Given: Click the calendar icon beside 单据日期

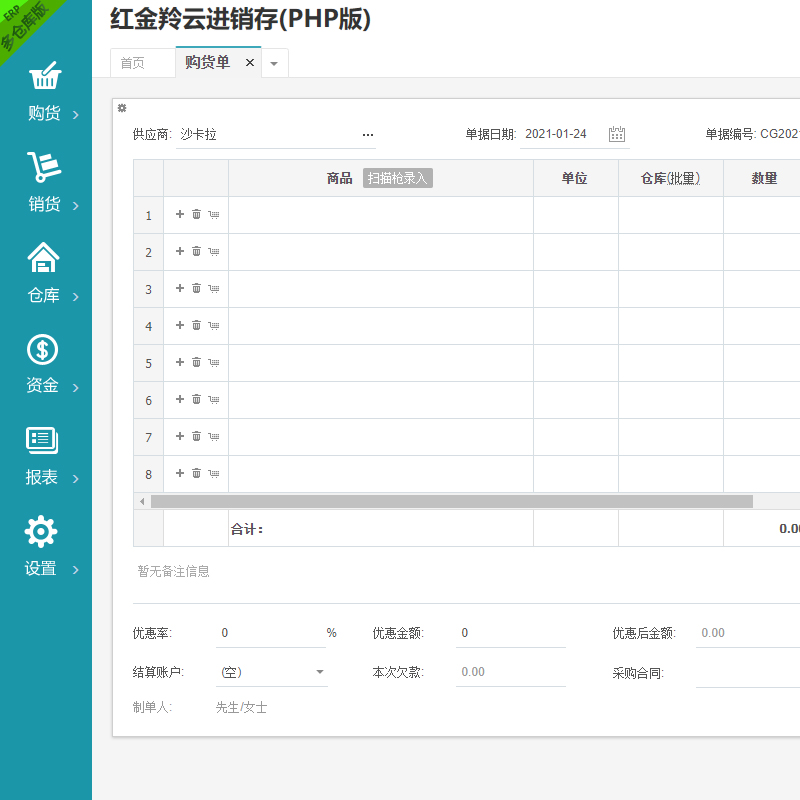Looking at the screenshot, I should click(617, 134).
